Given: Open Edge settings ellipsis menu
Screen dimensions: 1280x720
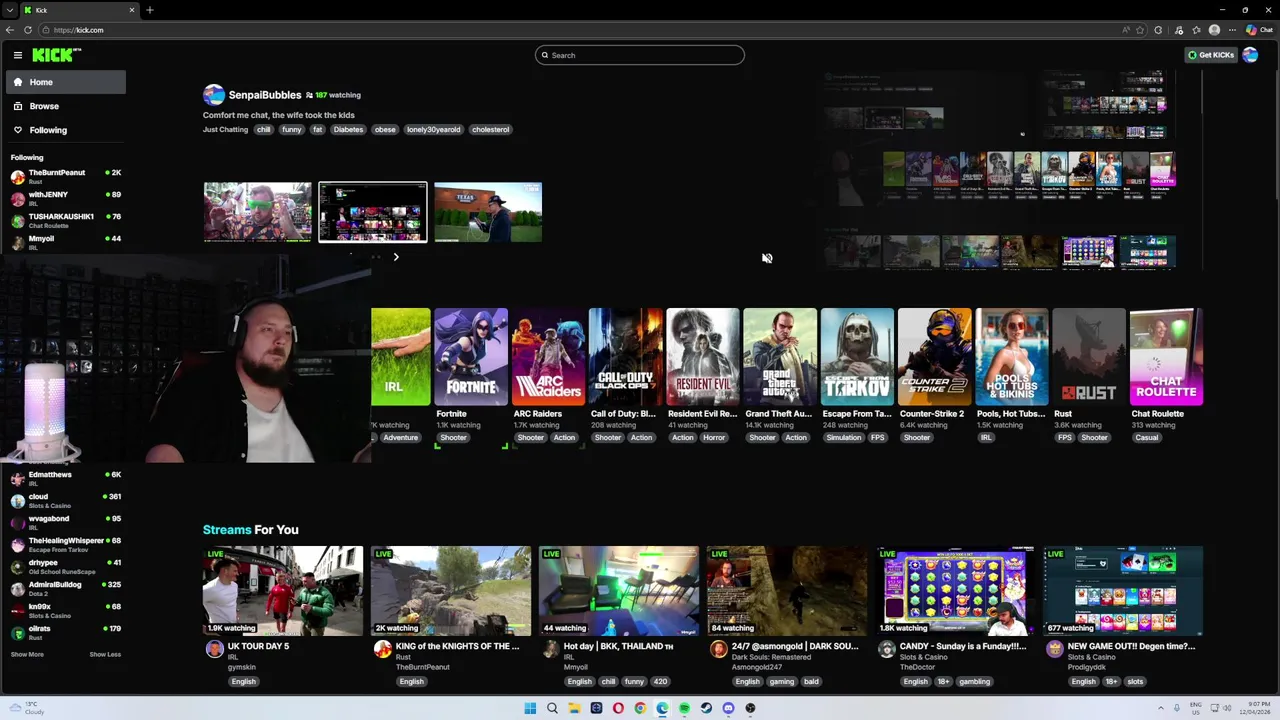Looking at the screenshot, I should [x=1232, y=30].
